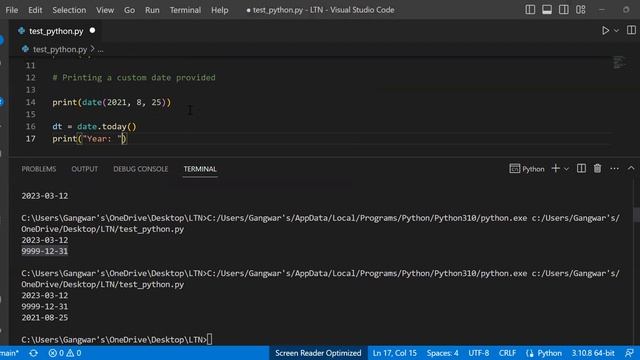Click editor minimap overview

point(619,62)
